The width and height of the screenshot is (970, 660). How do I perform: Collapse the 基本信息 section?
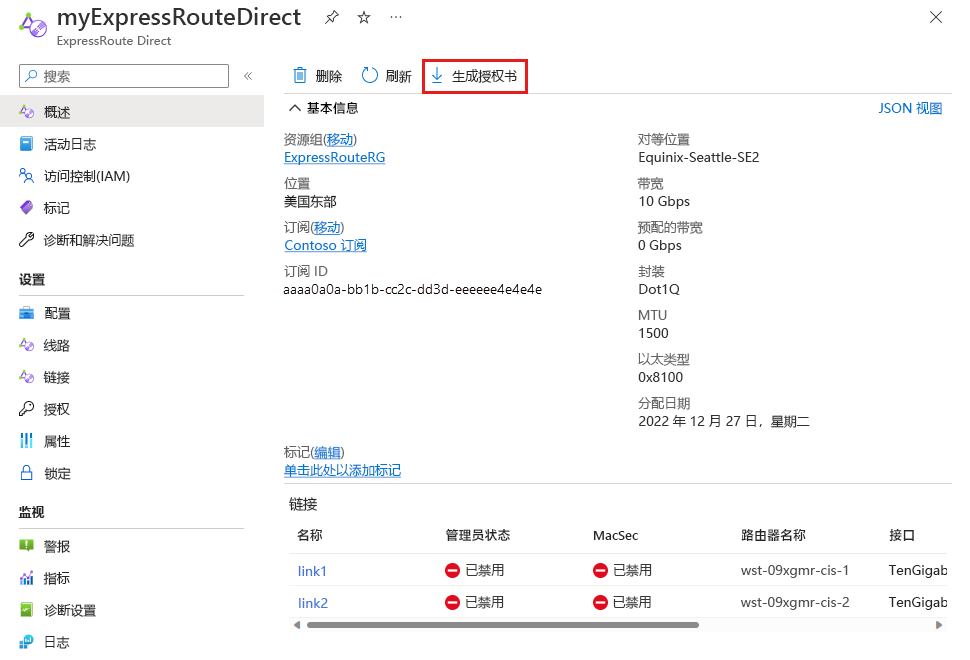[294, 108]
